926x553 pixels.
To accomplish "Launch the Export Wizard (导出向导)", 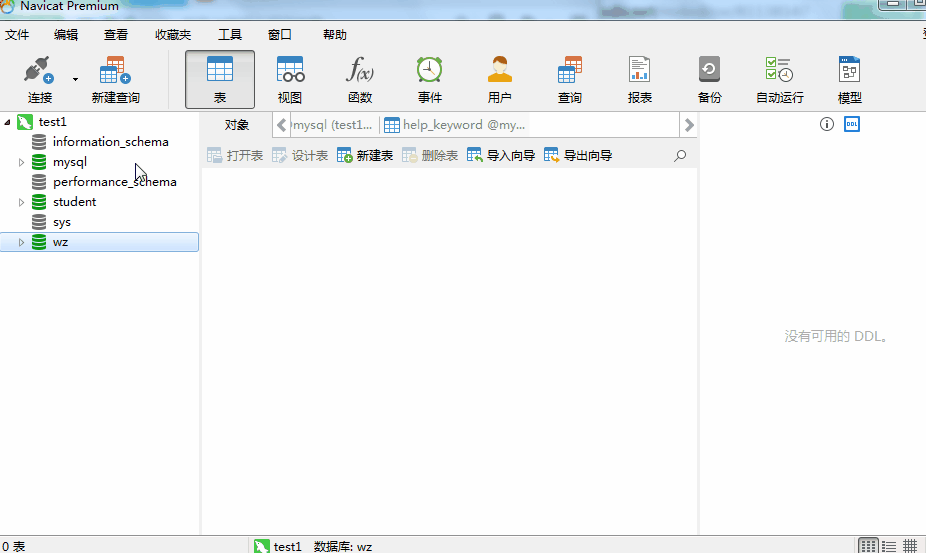I will tap(578, 155).
